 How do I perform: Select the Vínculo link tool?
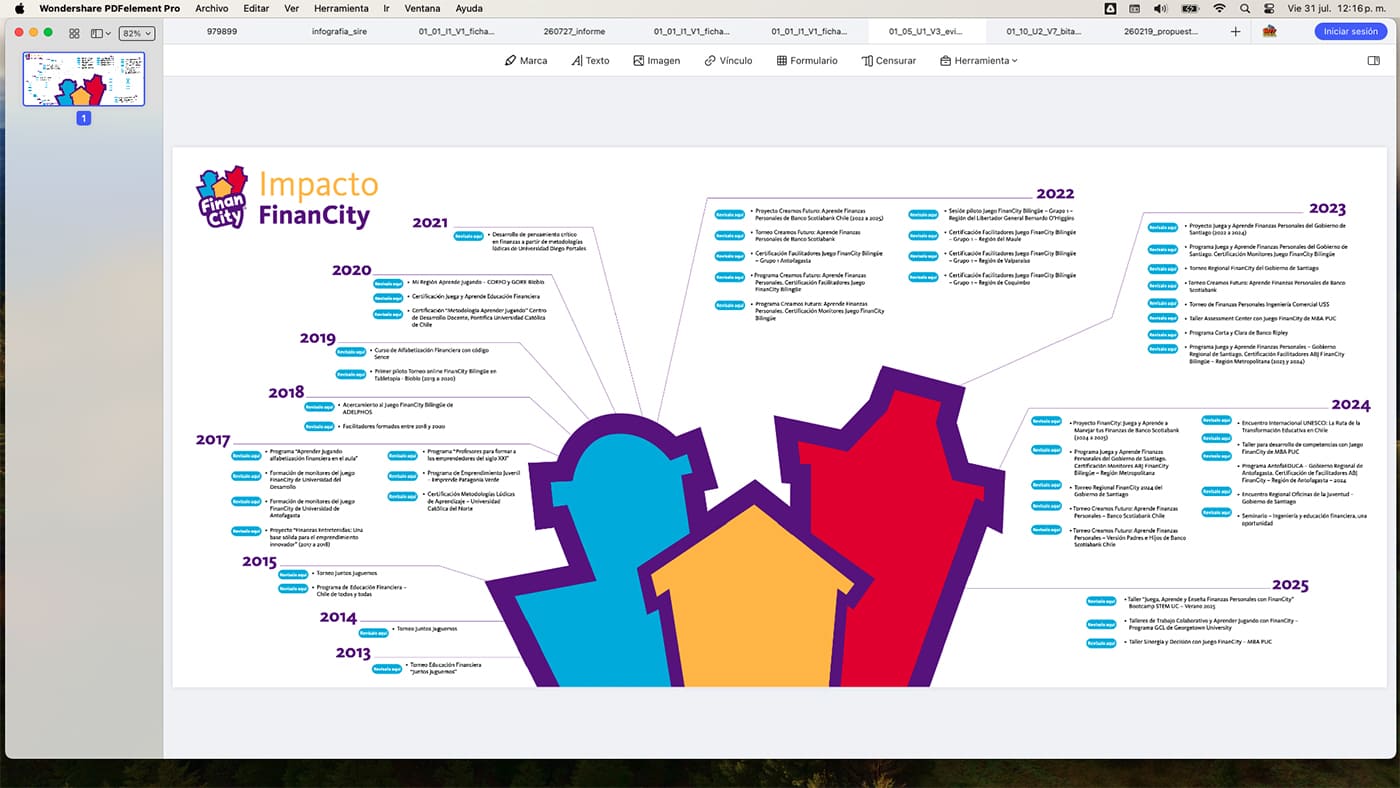(x=728, y=60)
